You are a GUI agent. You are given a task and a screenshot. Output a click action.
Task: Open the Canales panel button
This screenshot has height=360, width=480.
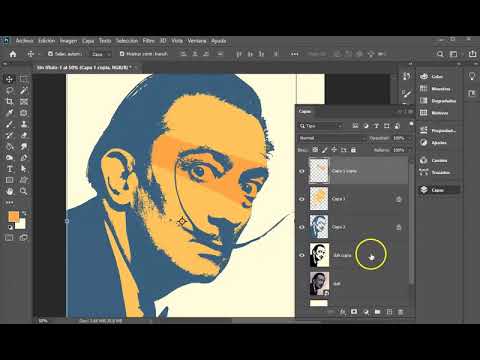pos(439,161)
